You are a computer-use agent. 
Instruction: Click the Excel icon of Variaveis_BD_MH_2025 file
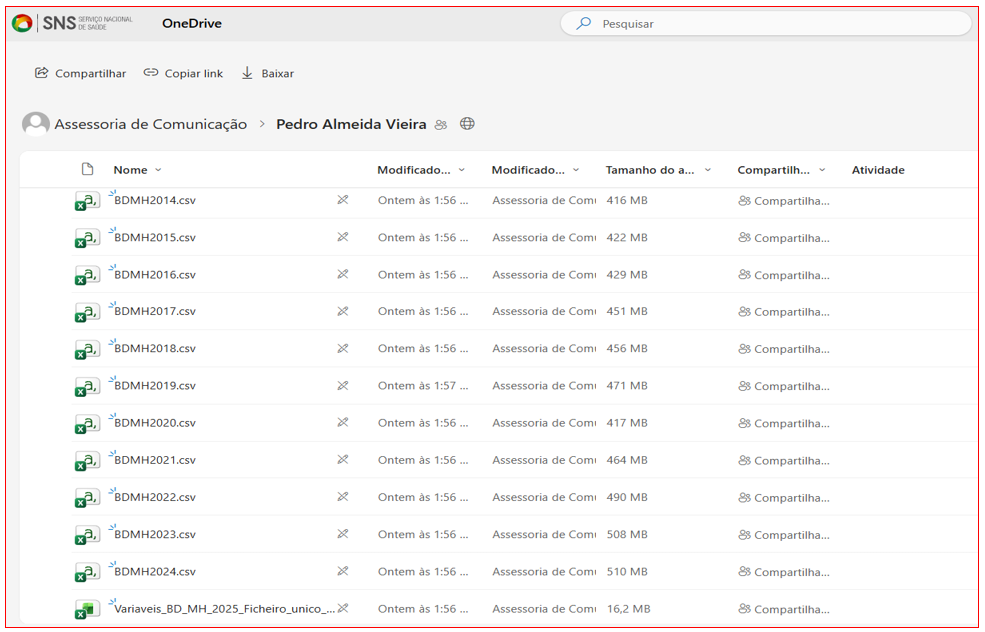pyautogui.click(x=87, y=609)
